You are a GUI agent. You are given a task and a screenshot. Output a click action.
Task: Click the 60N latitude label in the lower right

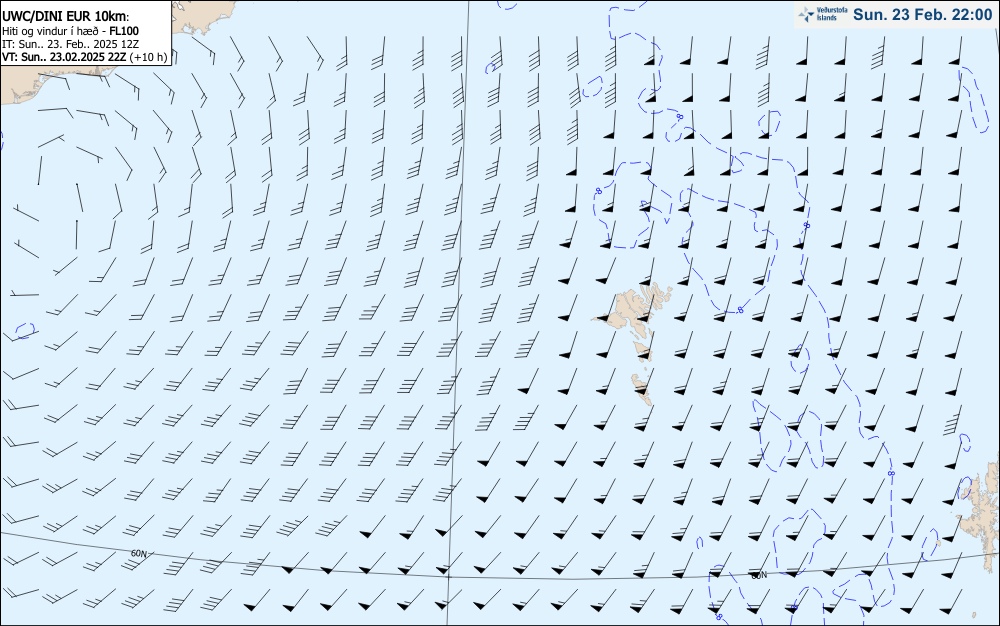[x=759, y=575]
